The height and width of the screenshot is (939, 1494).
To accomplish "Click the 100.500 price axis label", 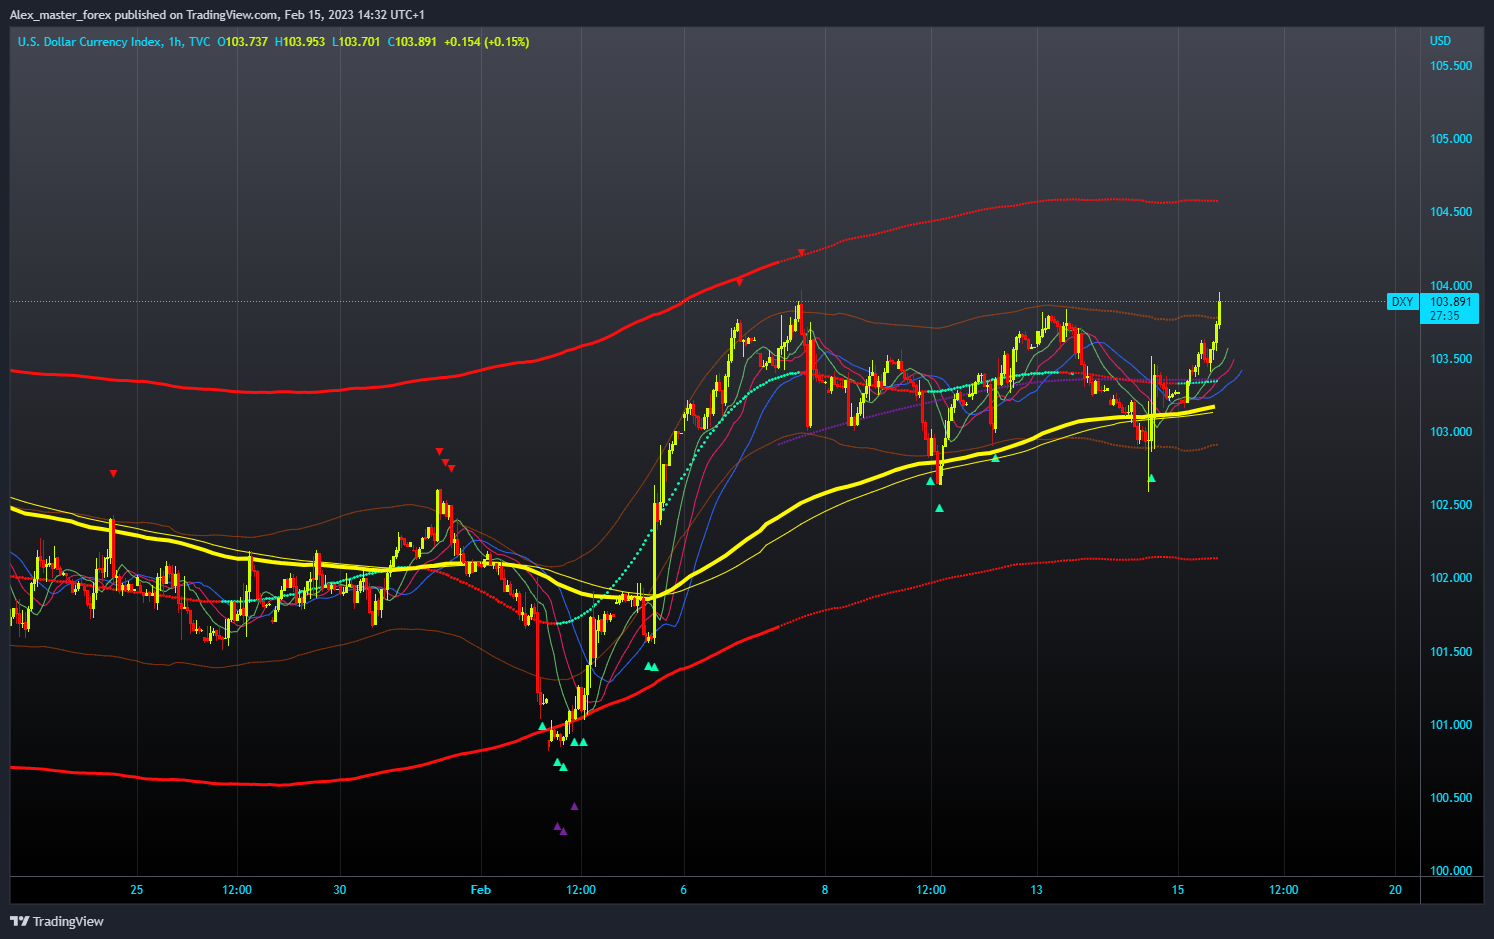I will [x=1451, y=798].
